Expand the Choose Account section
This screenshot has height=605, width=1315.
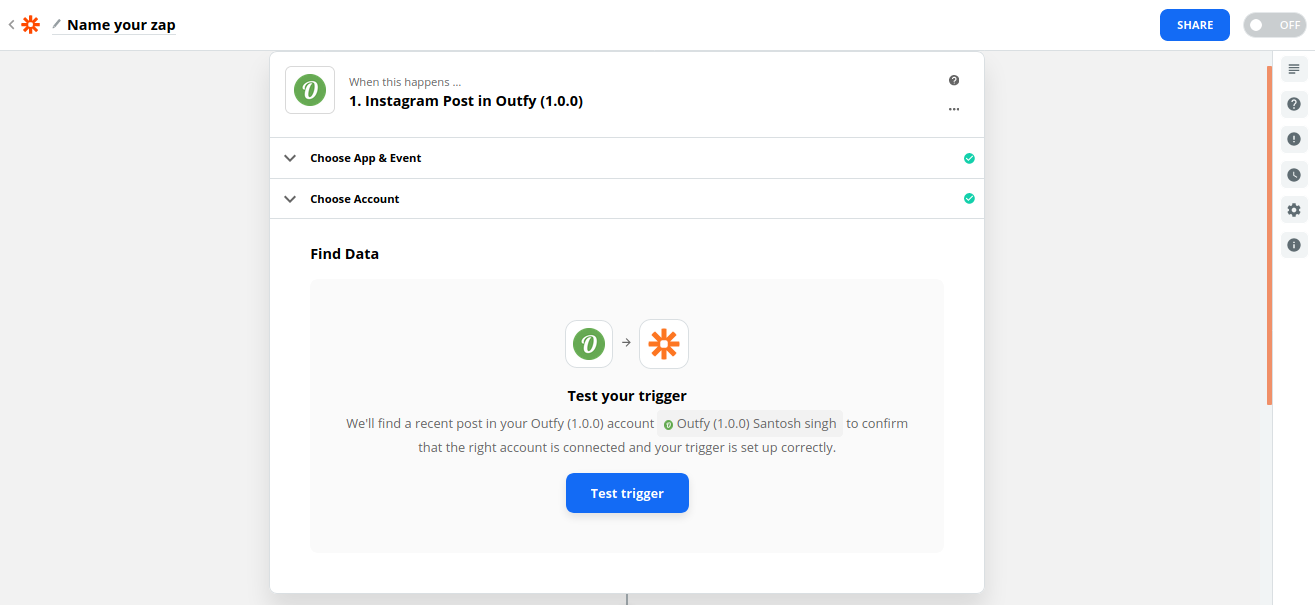pyautogui.click(x=627, y=199)
